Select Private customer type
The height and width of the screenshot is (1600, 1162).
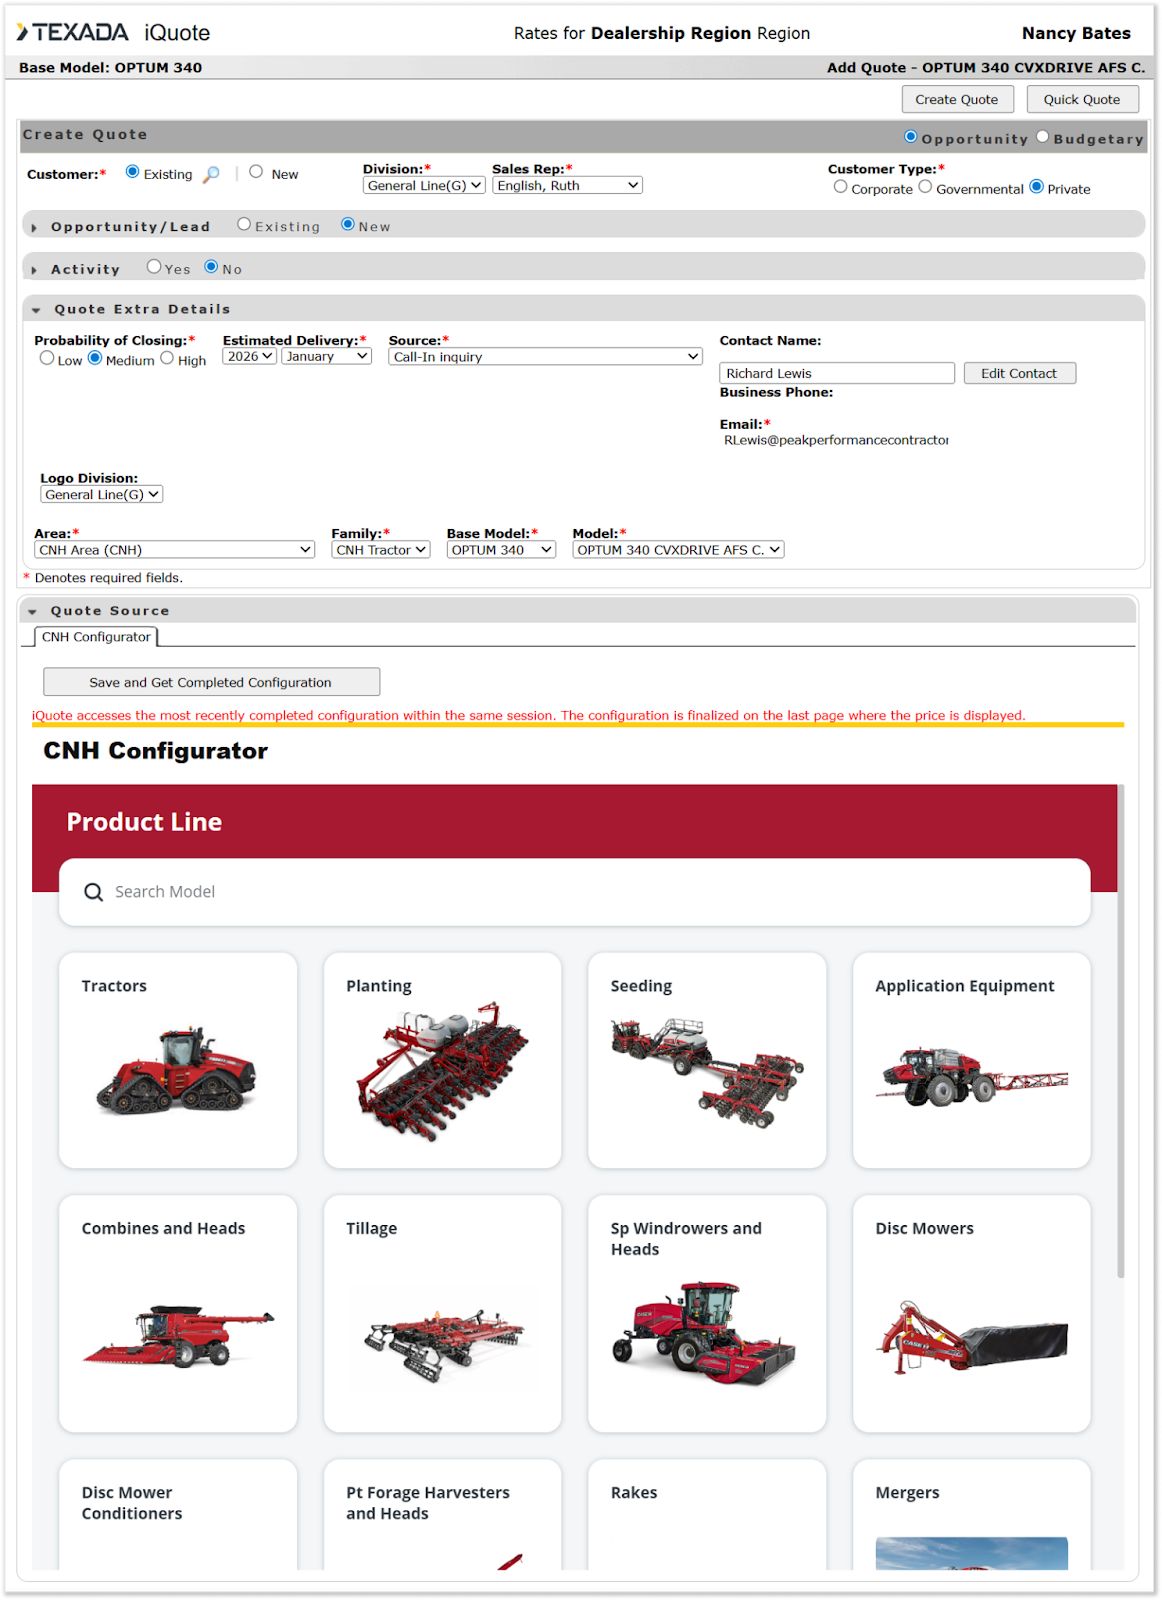click(x=1036, y=187)
